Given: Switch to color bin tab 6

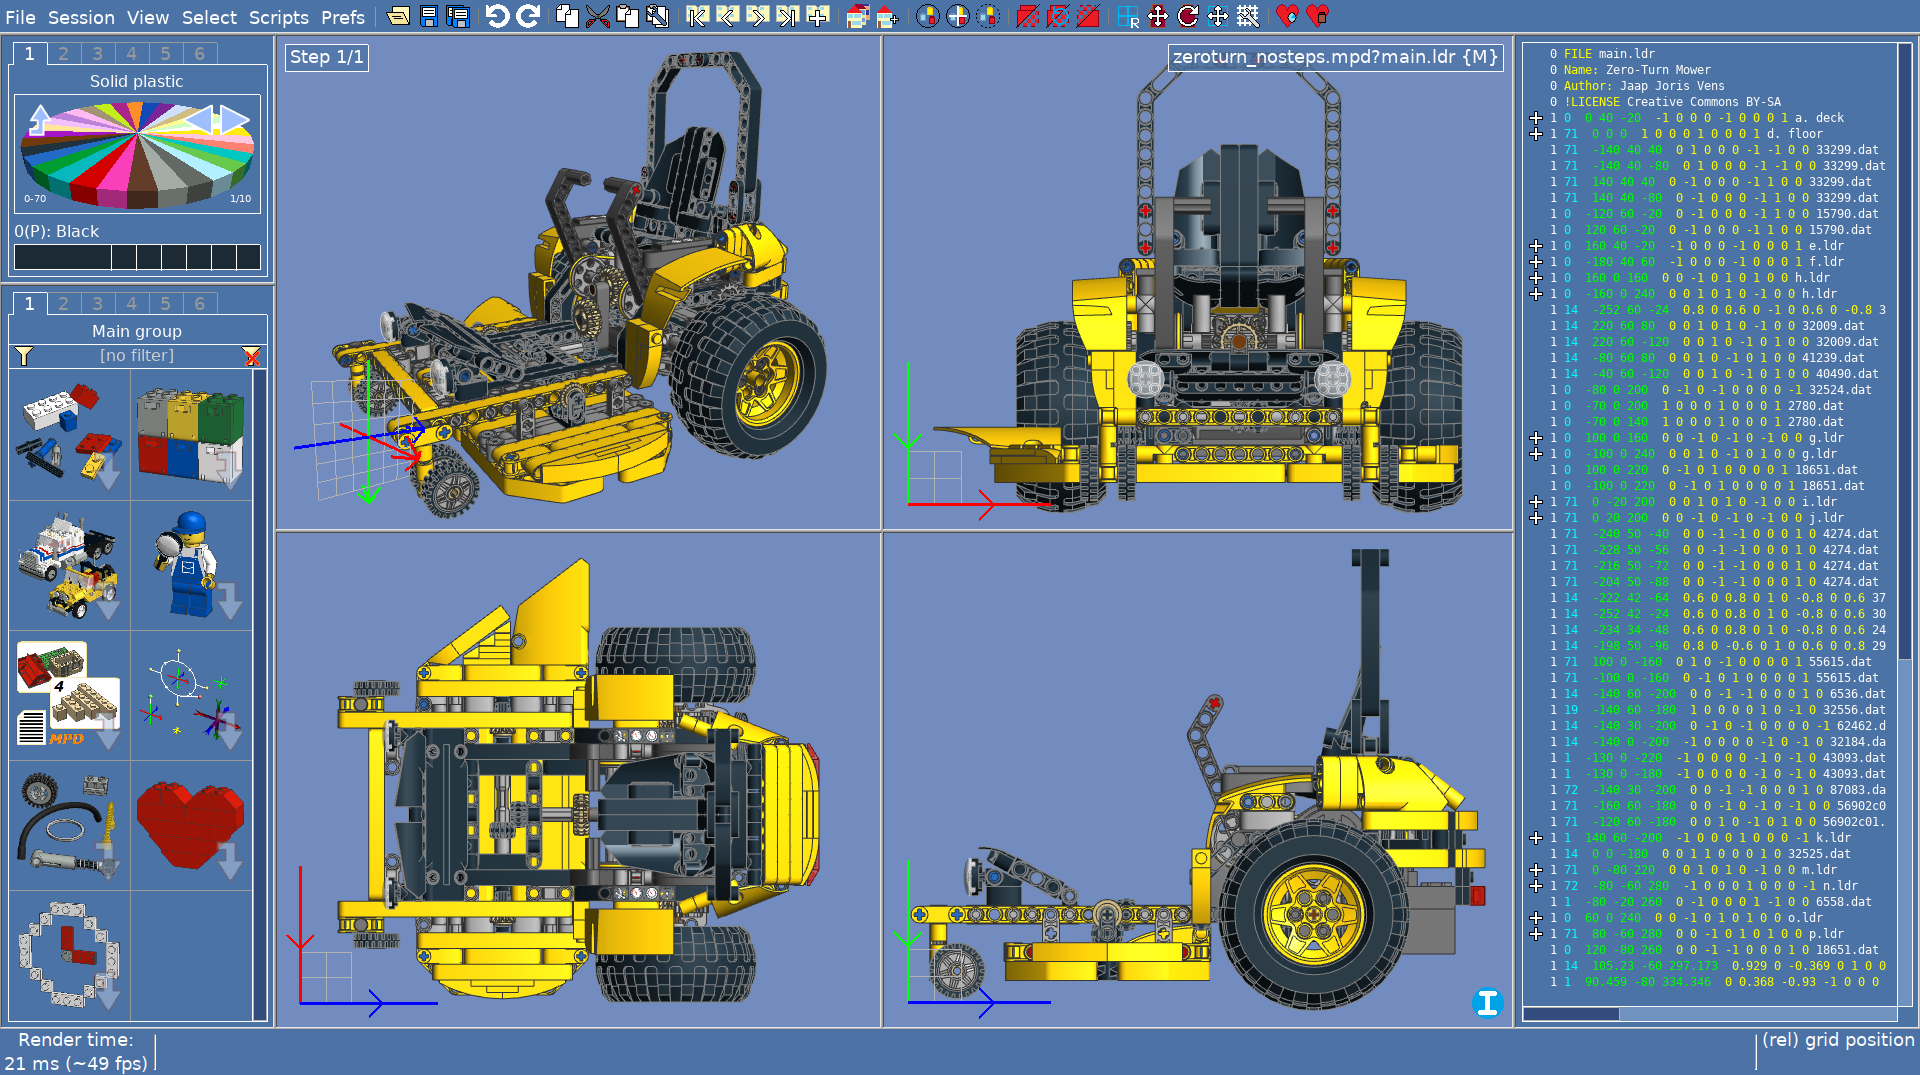Looking at the screenshot, I should 200,54.
